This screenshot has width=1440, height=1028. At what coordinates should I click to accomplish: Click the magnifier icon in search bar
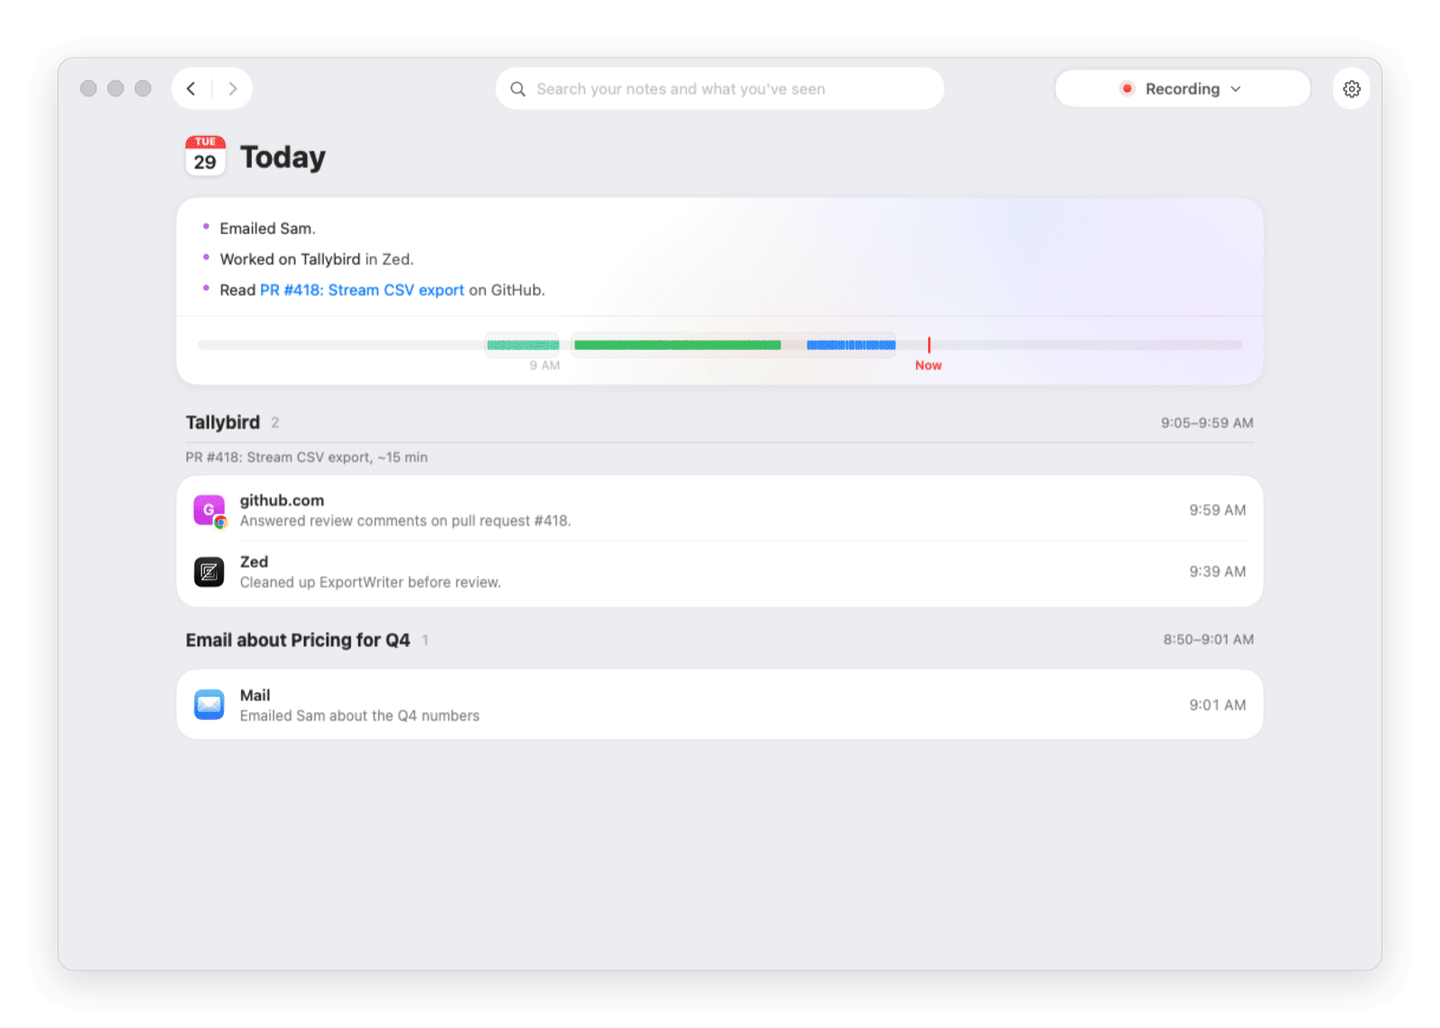point(518,89)
